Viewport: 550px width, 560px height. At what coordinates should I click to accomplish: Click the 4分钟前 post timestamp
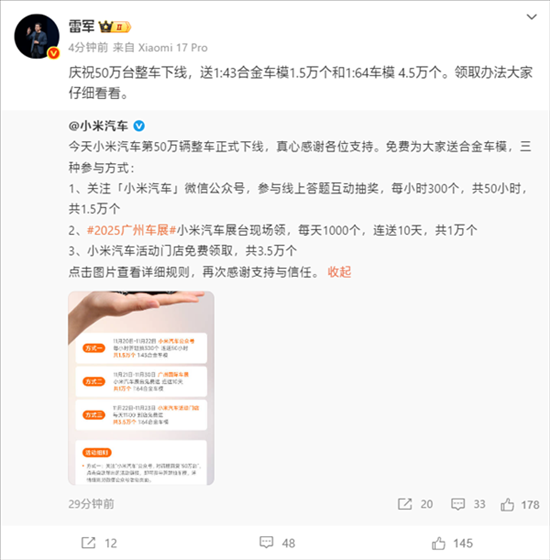point(88,48)
